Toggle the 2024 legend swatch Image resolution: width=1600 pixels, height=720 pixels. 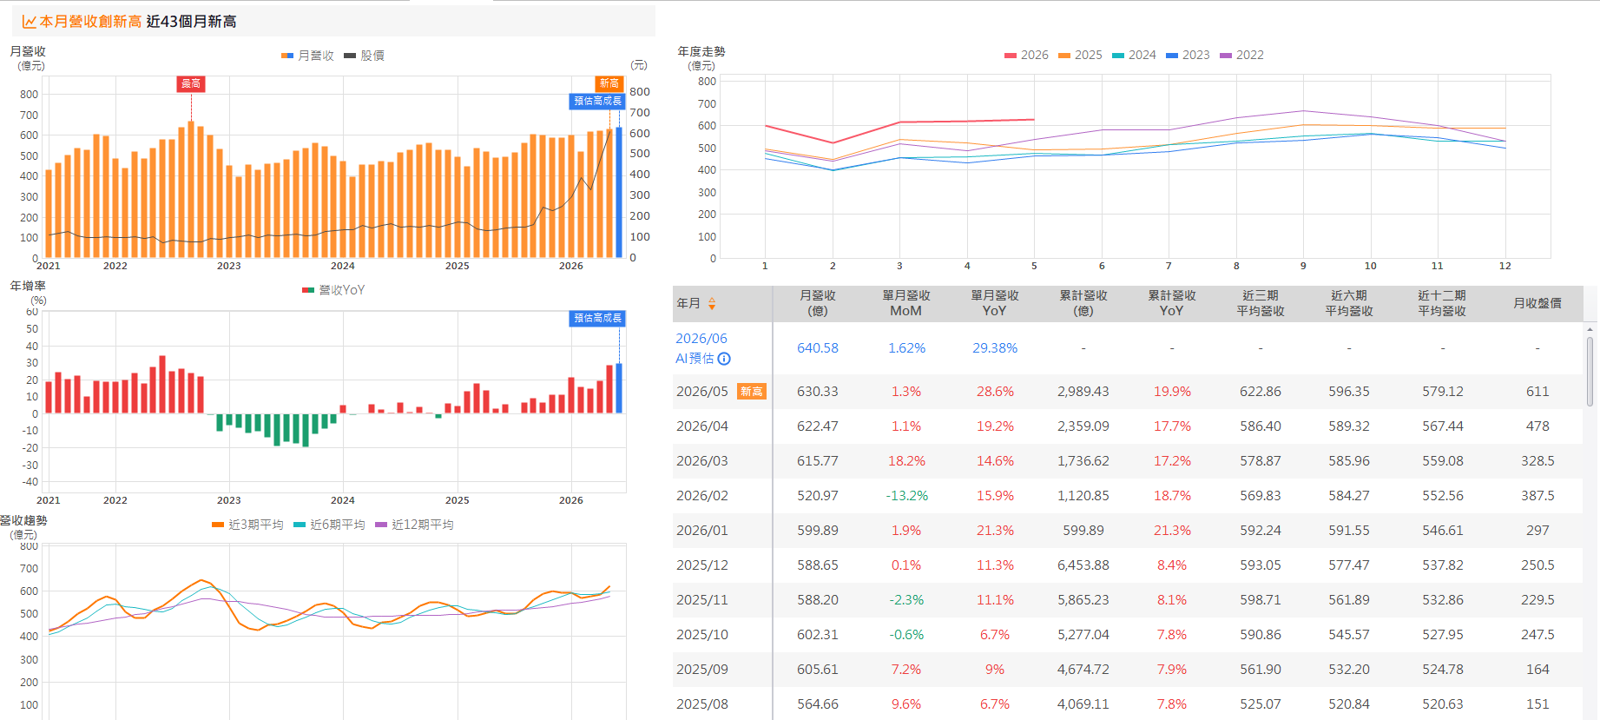[1118, 55]
